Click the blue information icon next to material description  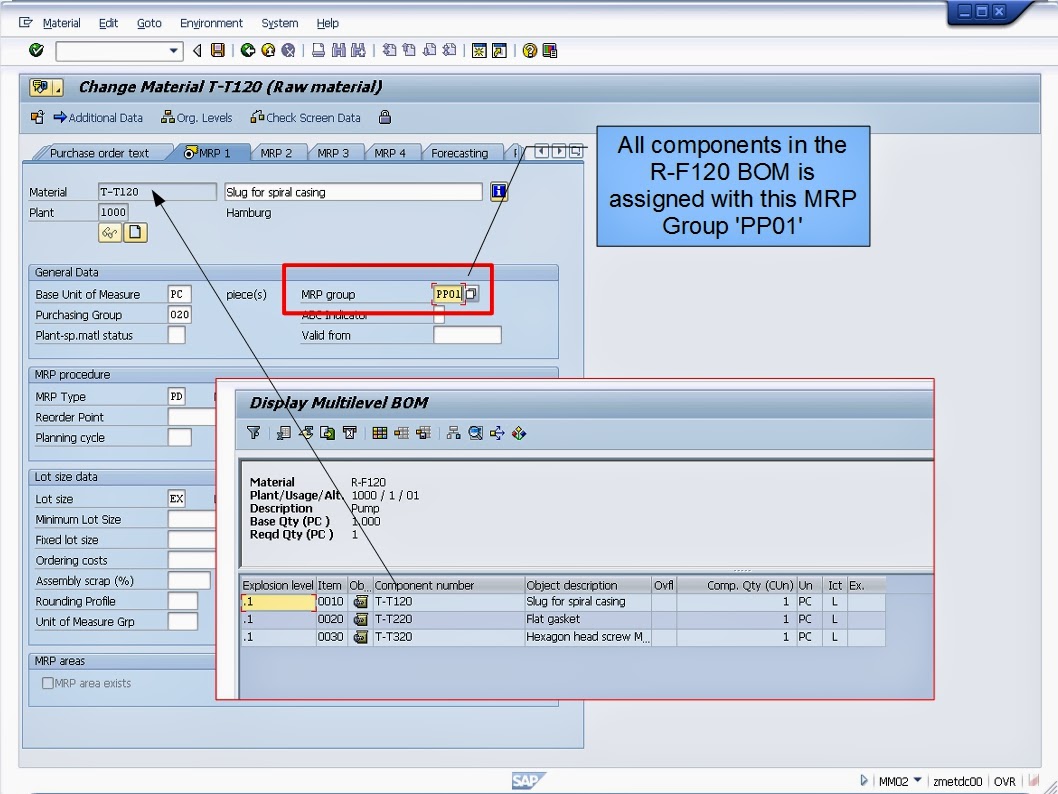click(x=499, y=192)
